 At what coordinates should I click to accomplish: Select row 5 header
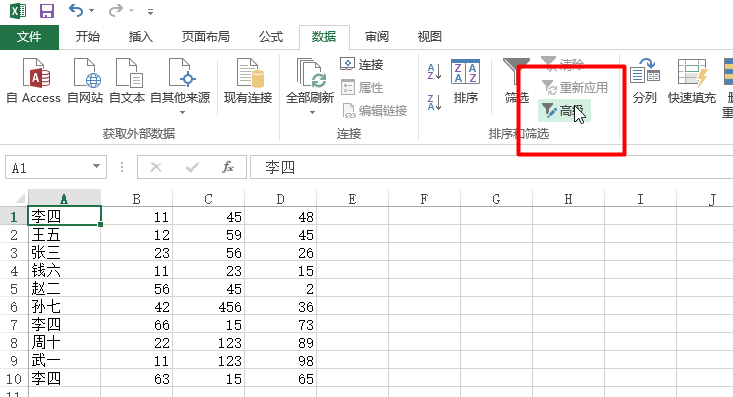(14, 289)
